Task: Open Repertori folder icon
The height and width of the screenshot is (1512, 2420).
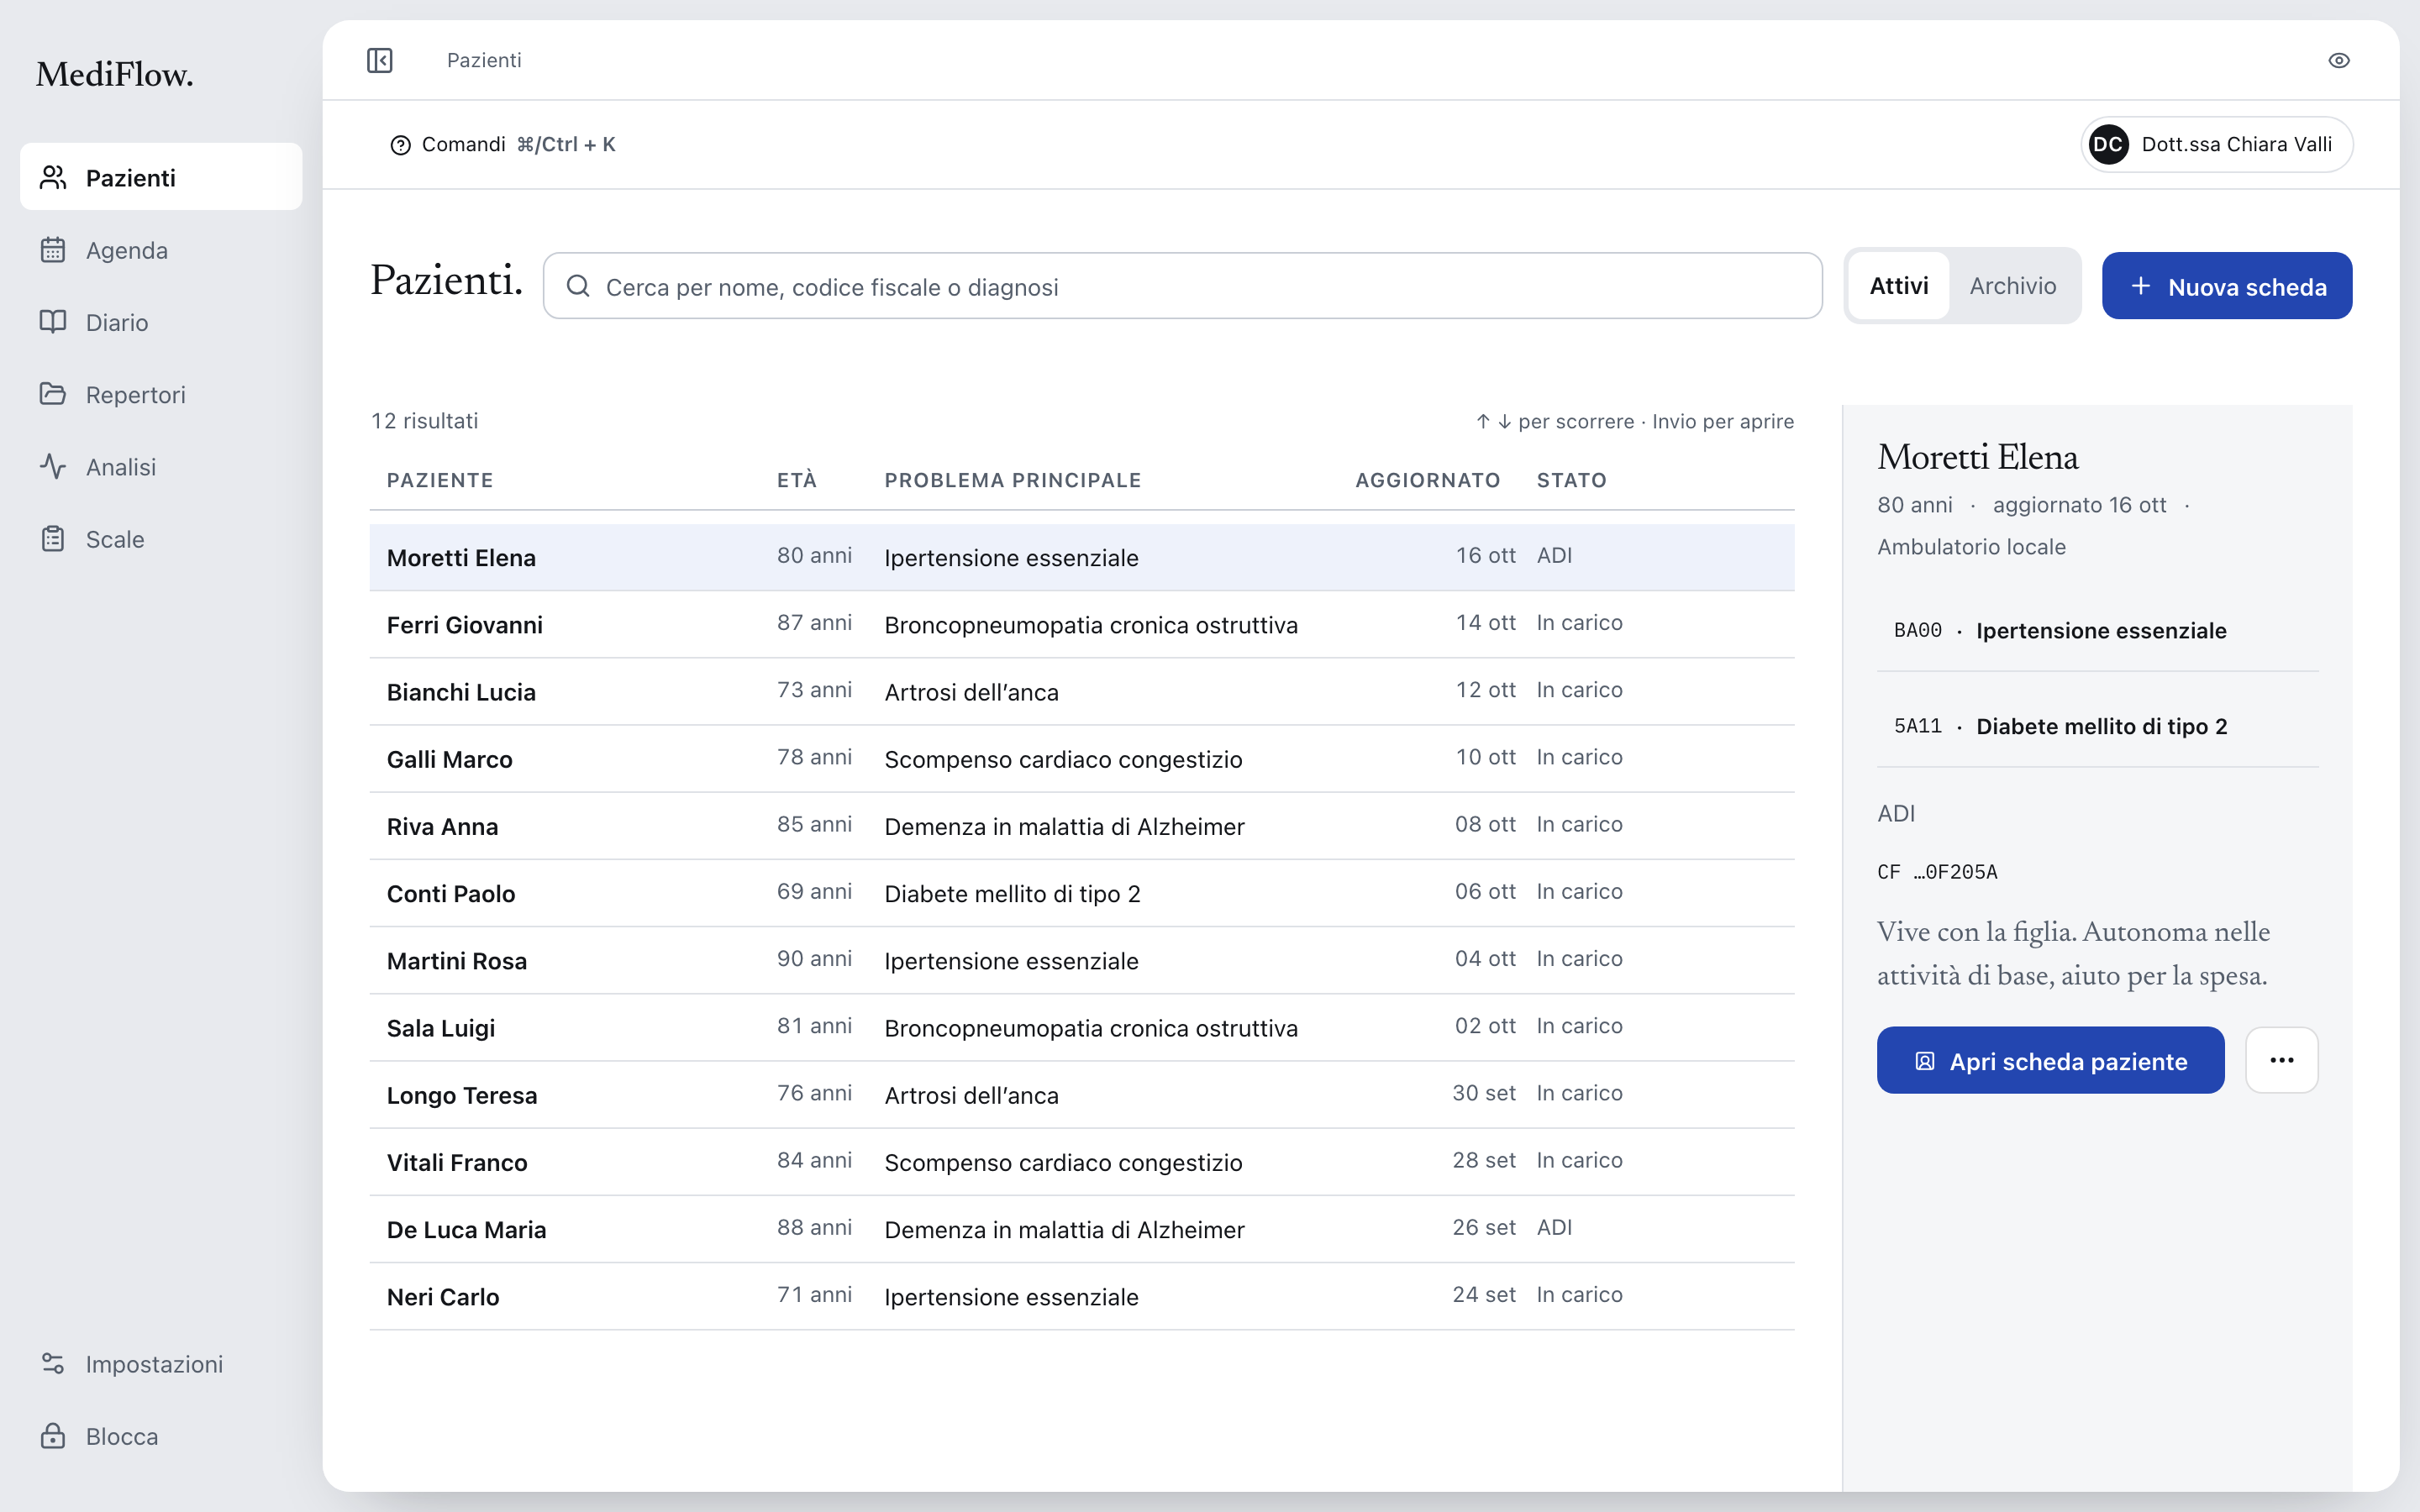Action: pyautogui.click(x=53, y=394)
